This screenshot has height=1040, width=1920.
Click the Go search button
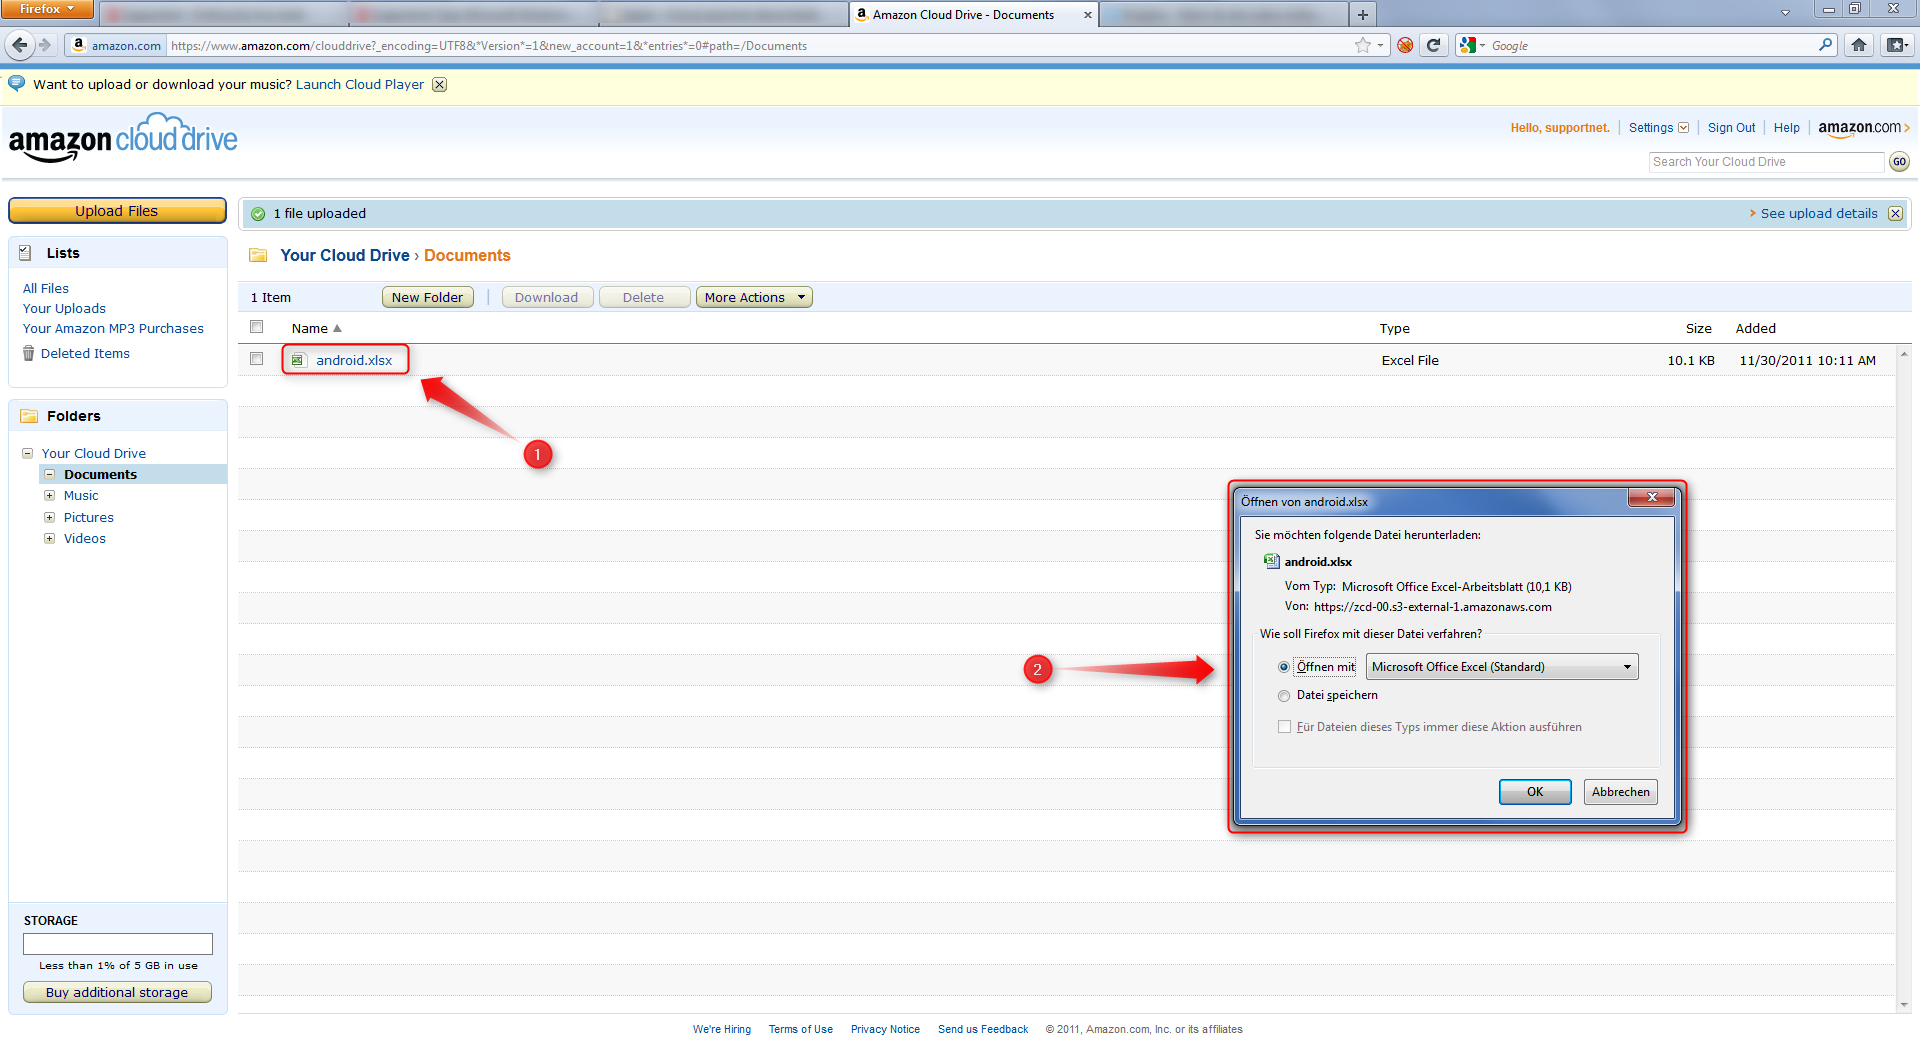pyautogui.click(x=1899, y=161)
